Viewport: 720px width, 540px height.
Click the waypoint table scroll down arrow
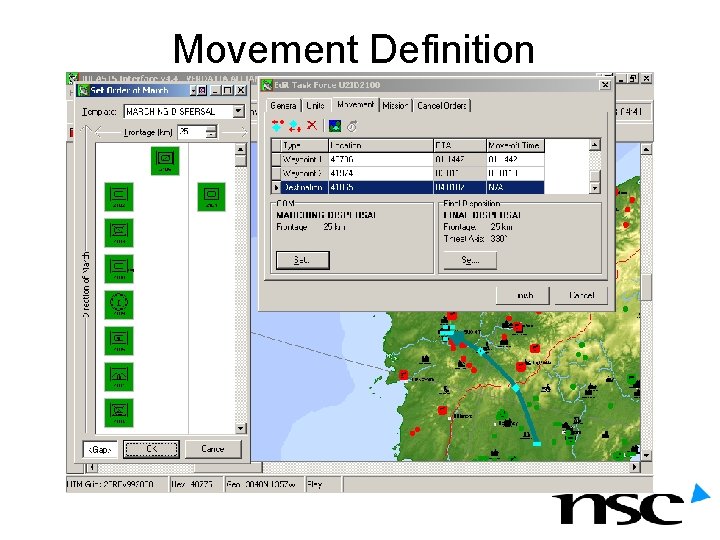point(595,188)
